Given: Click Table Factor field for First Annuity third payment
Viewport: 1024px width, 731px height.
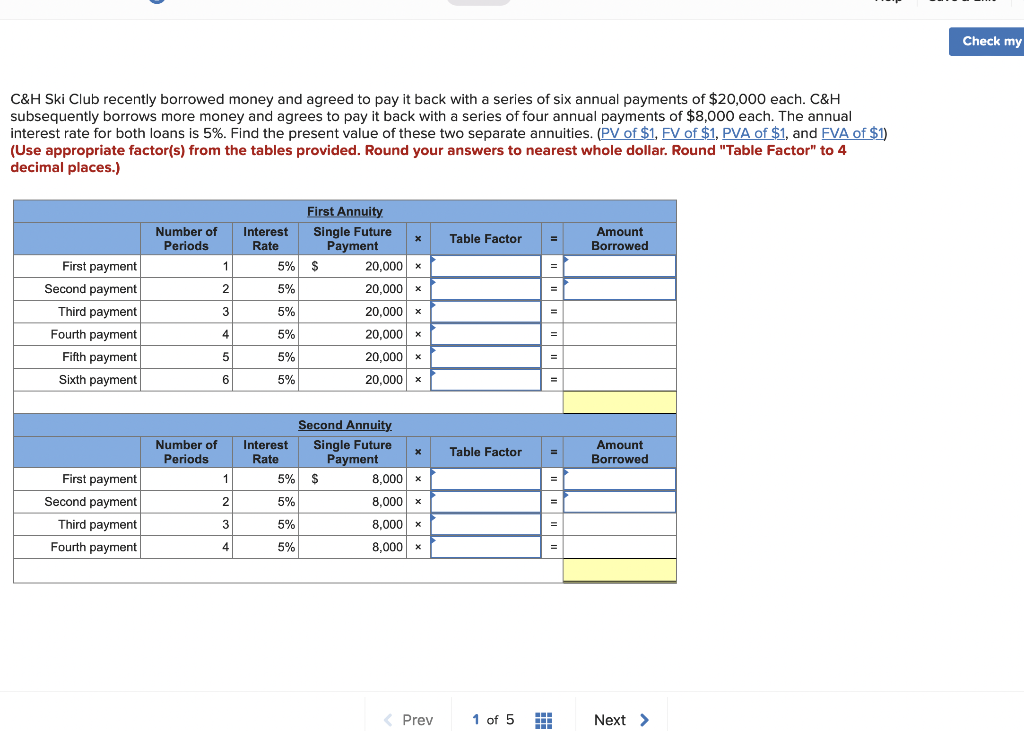Looking at the screenshot, I should [x=486, y=312].
